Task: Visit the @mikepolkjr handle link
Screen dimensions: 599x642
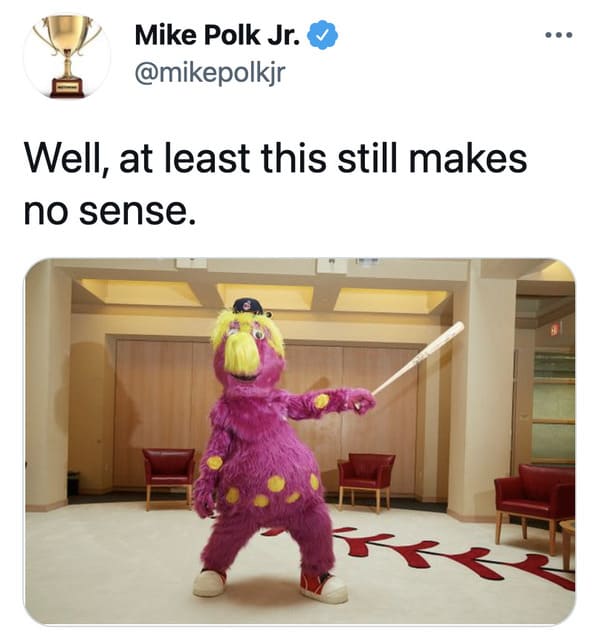Action: click(210, 73)
